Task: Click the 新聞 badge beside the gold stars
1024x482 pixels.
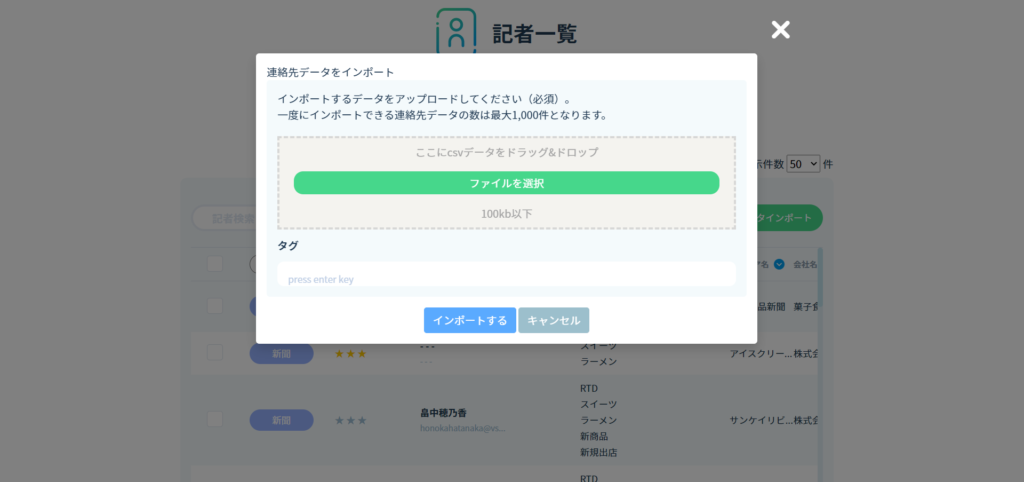Action: coord(281,354)
